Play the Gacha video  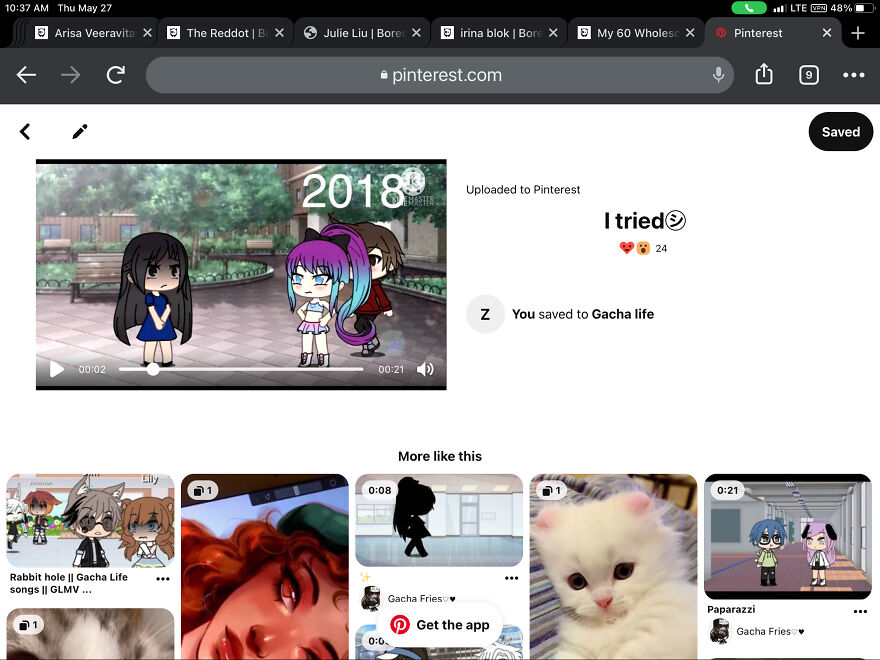tap(57, 369)
